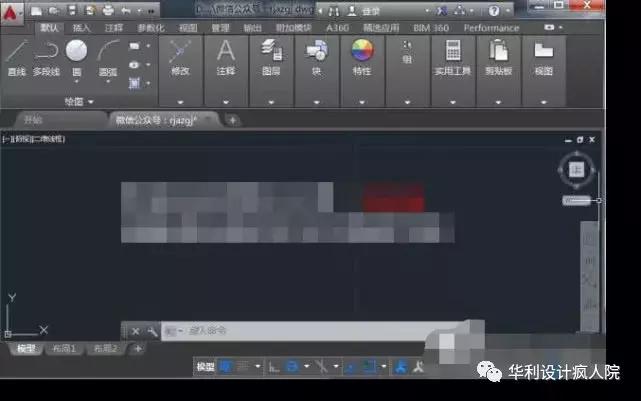Click the A360 triangle icon in title bar
This screenshot has height=401, width=641.
pos(459,11)
